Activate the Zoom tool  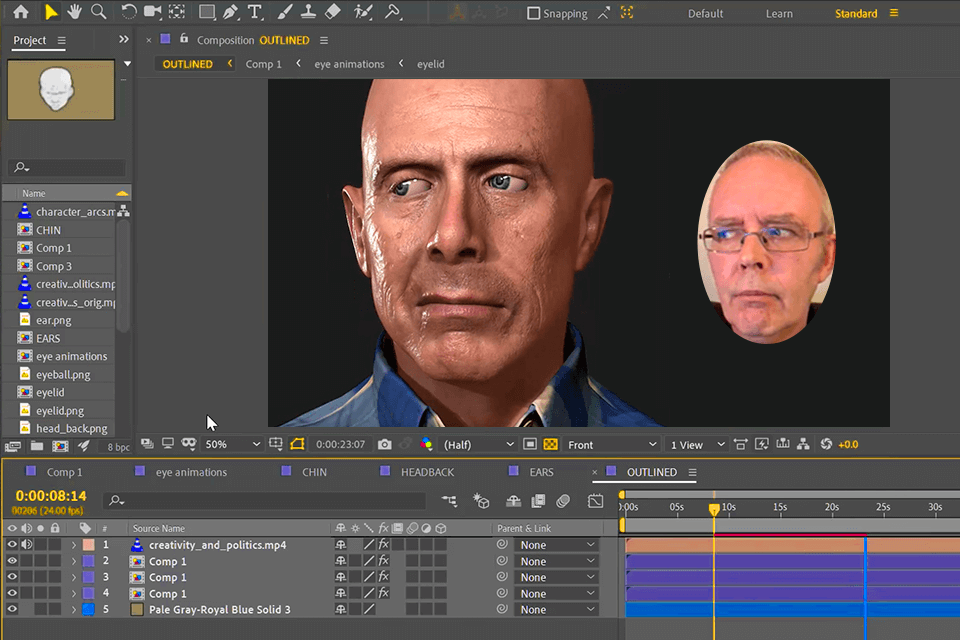[96, 12]
